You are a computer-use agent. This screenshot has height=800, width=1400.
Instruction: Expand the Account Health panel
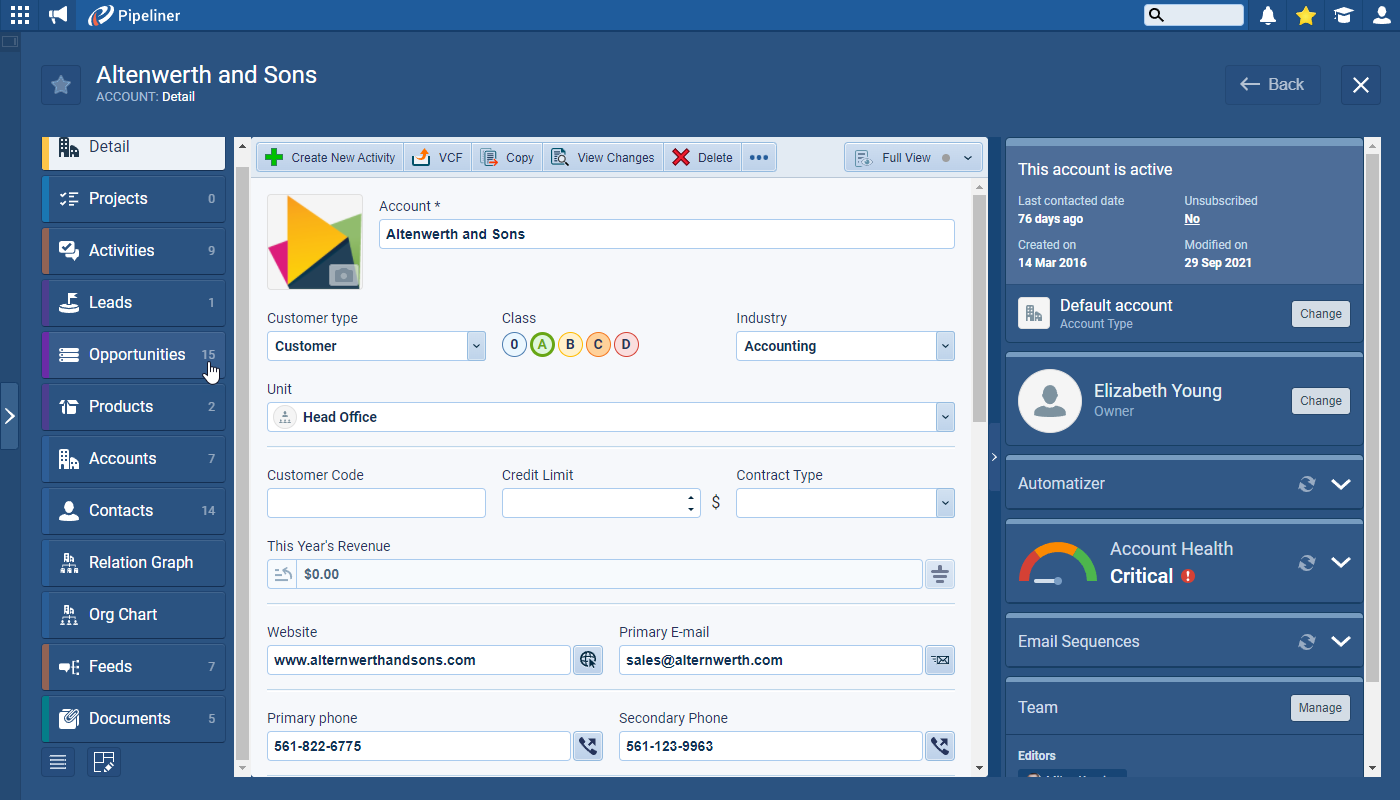1341,563
